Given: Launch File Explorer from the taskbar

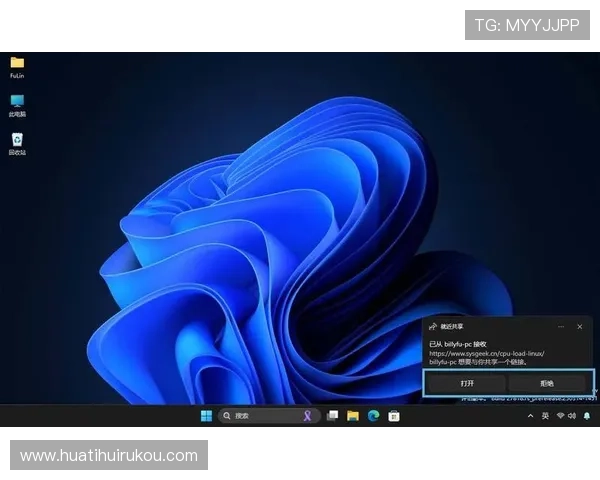Looking at the screenshot, I should [353, 416].
